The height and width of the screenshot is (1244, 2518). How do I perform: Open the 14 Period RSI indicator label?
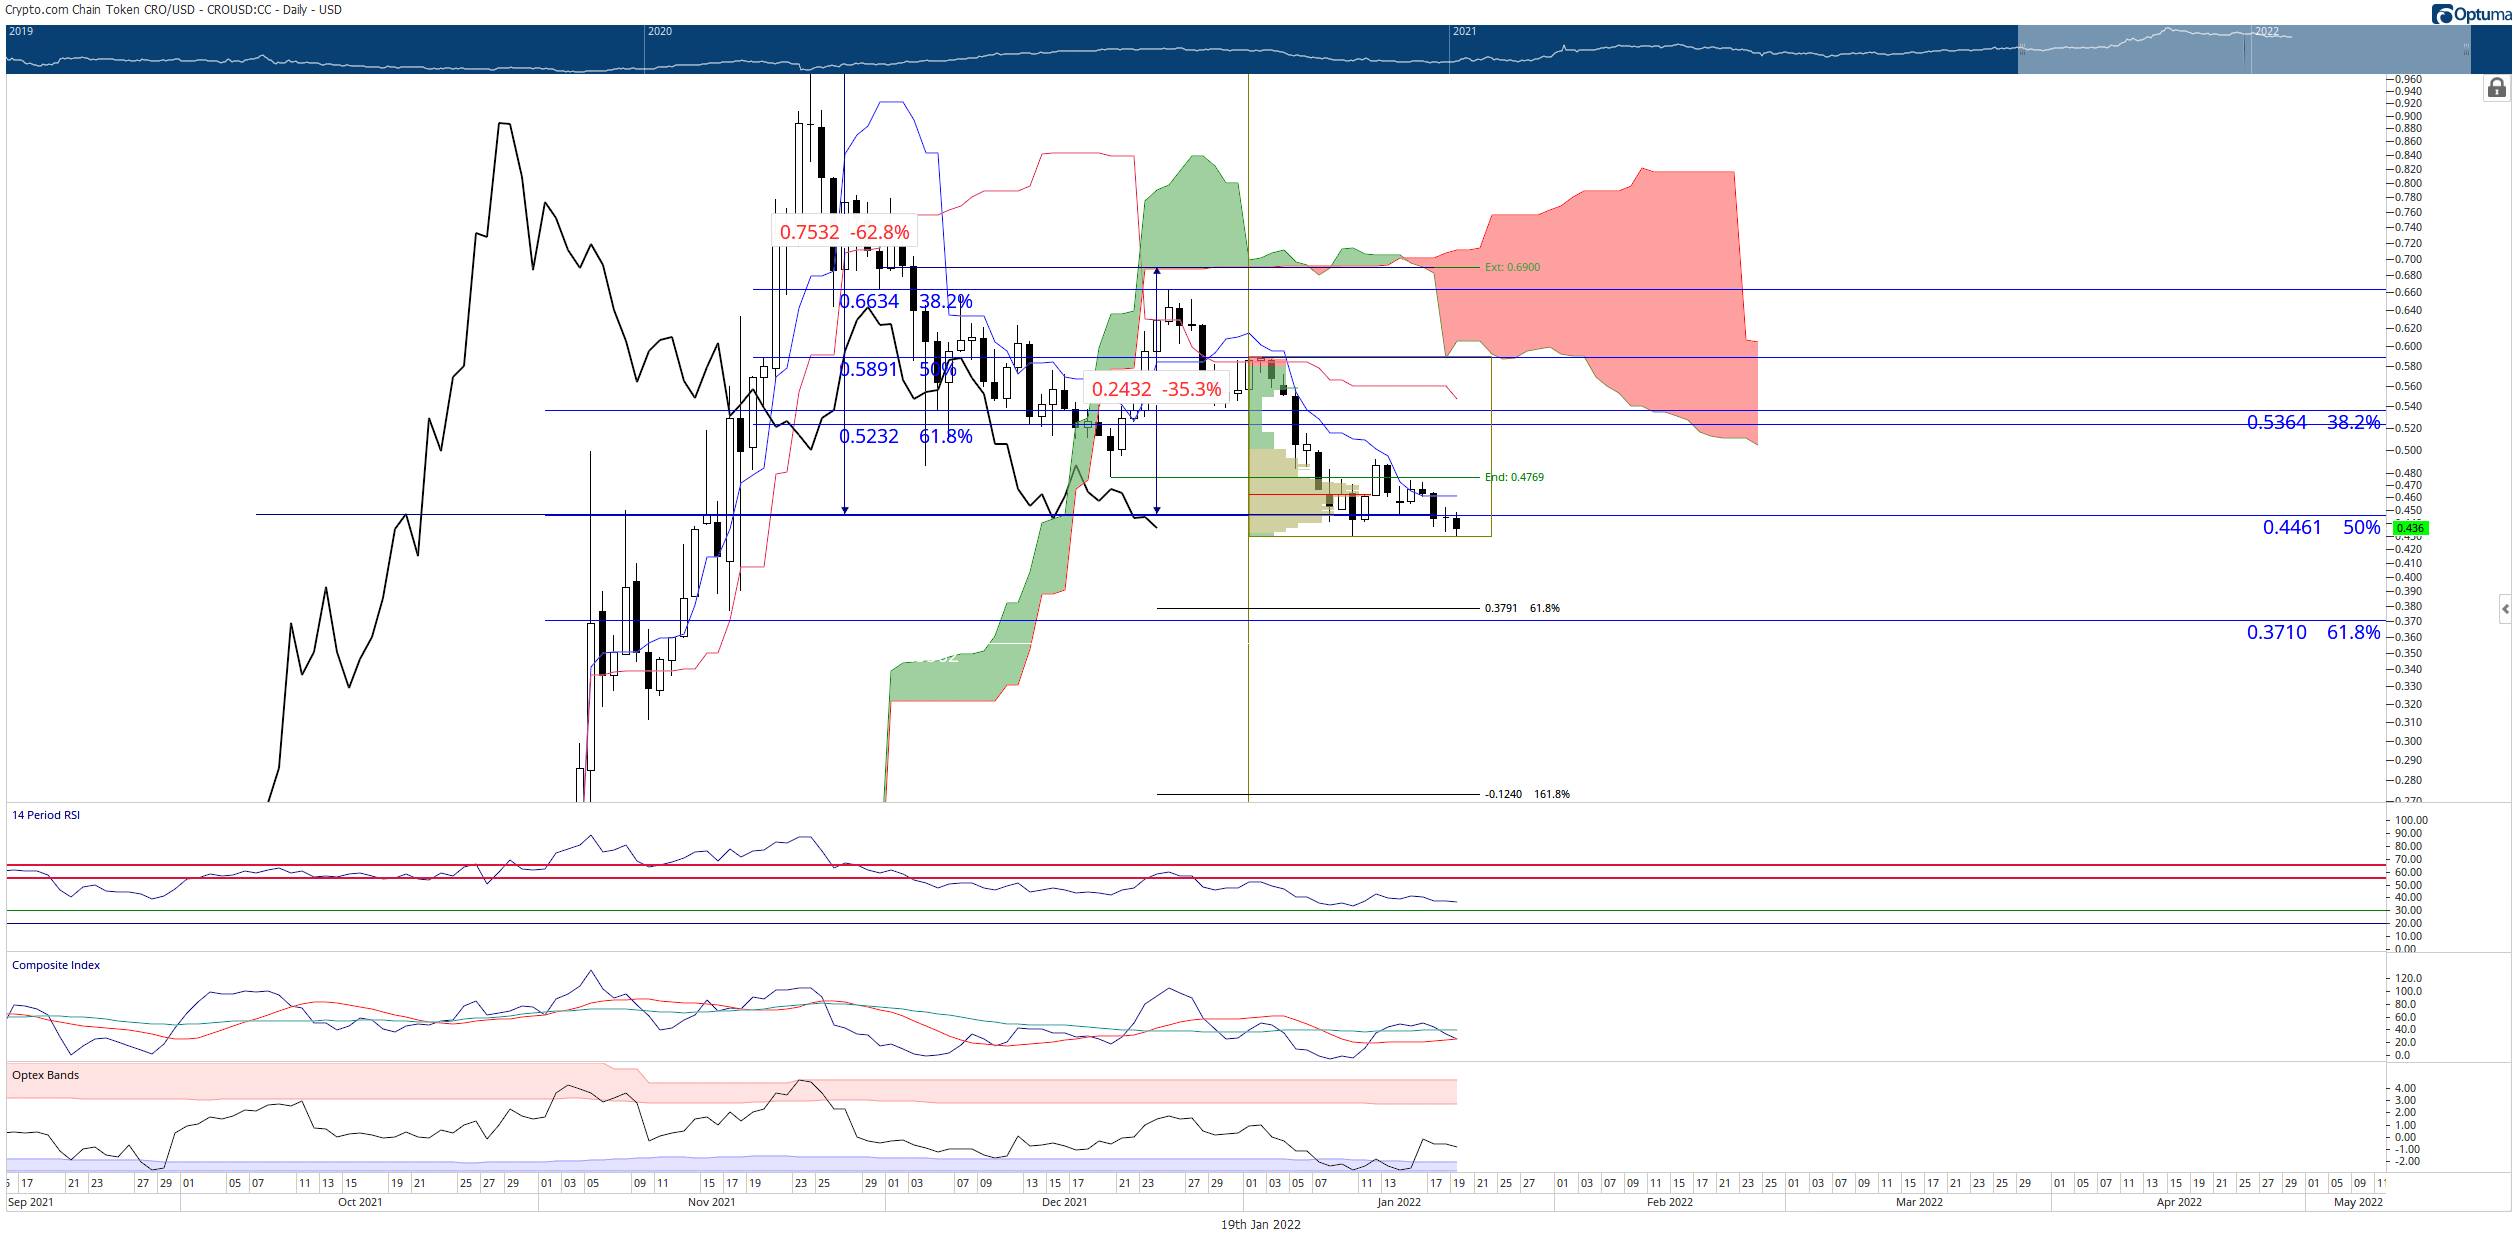pos(46,815)
